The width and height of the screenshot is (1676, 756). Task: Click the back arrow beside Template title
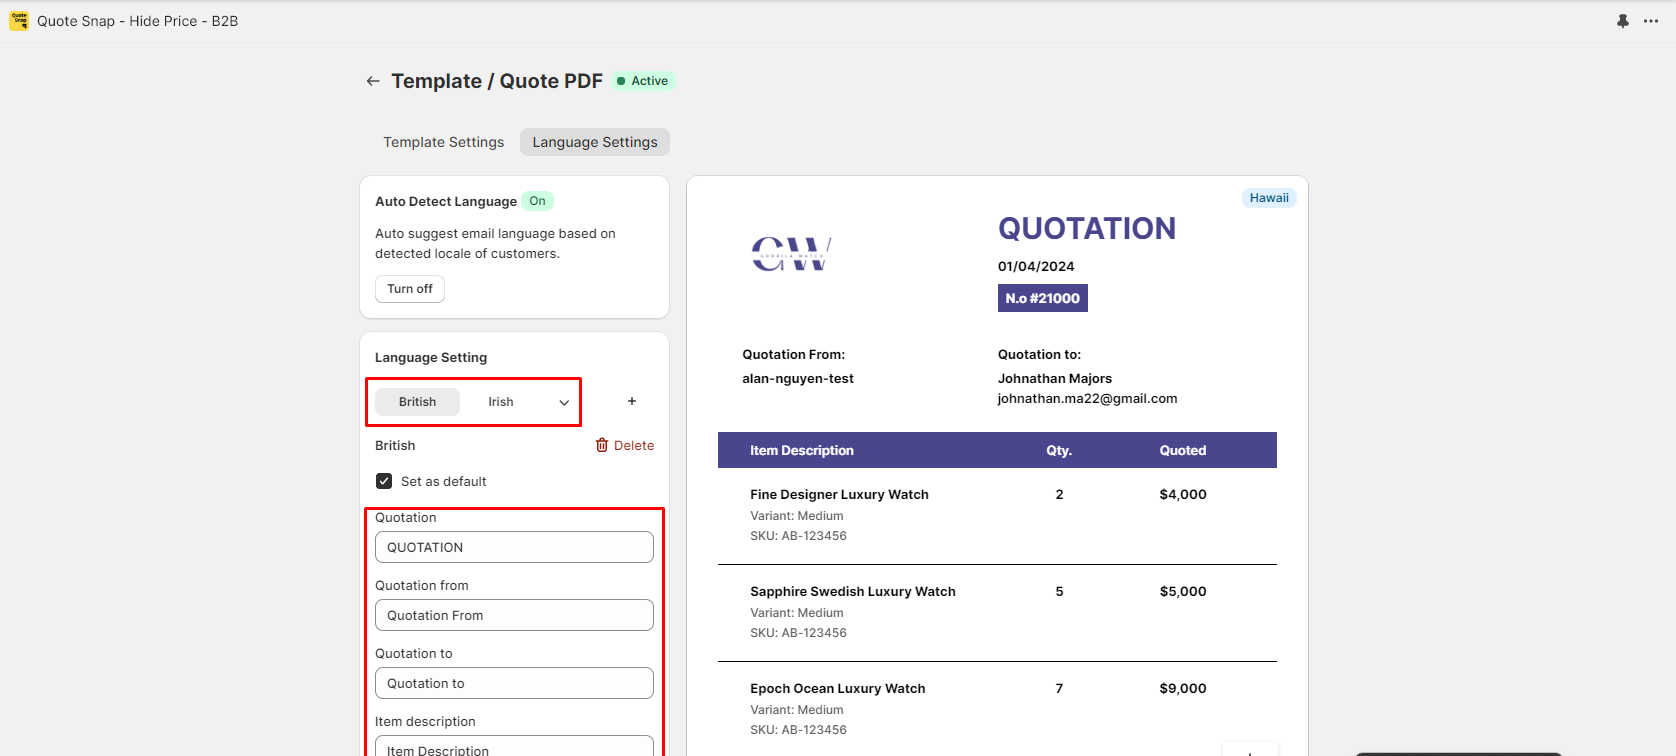pos(373,81)
